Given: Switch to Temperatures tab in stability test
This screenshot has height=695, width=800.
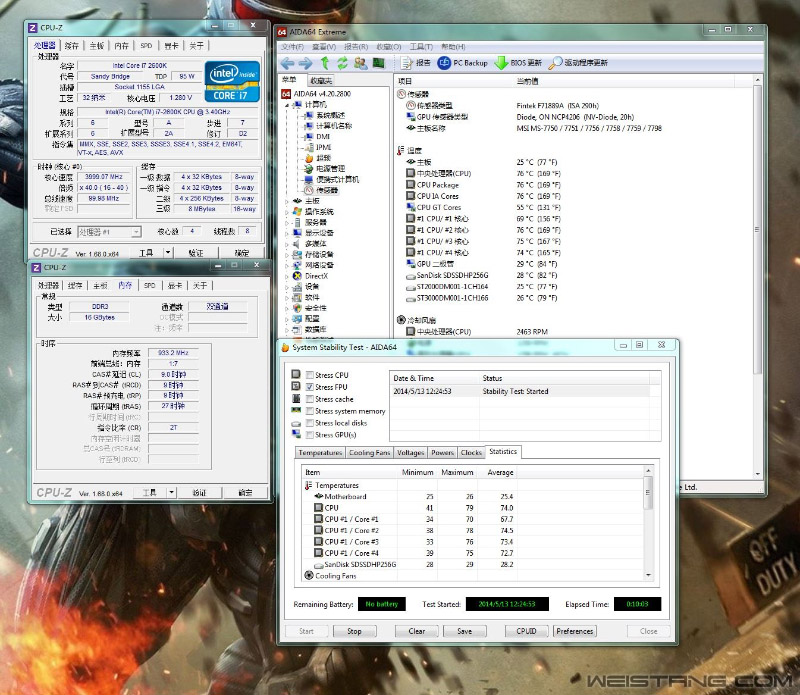Looking at the screenshot, I should click(320, 453).
